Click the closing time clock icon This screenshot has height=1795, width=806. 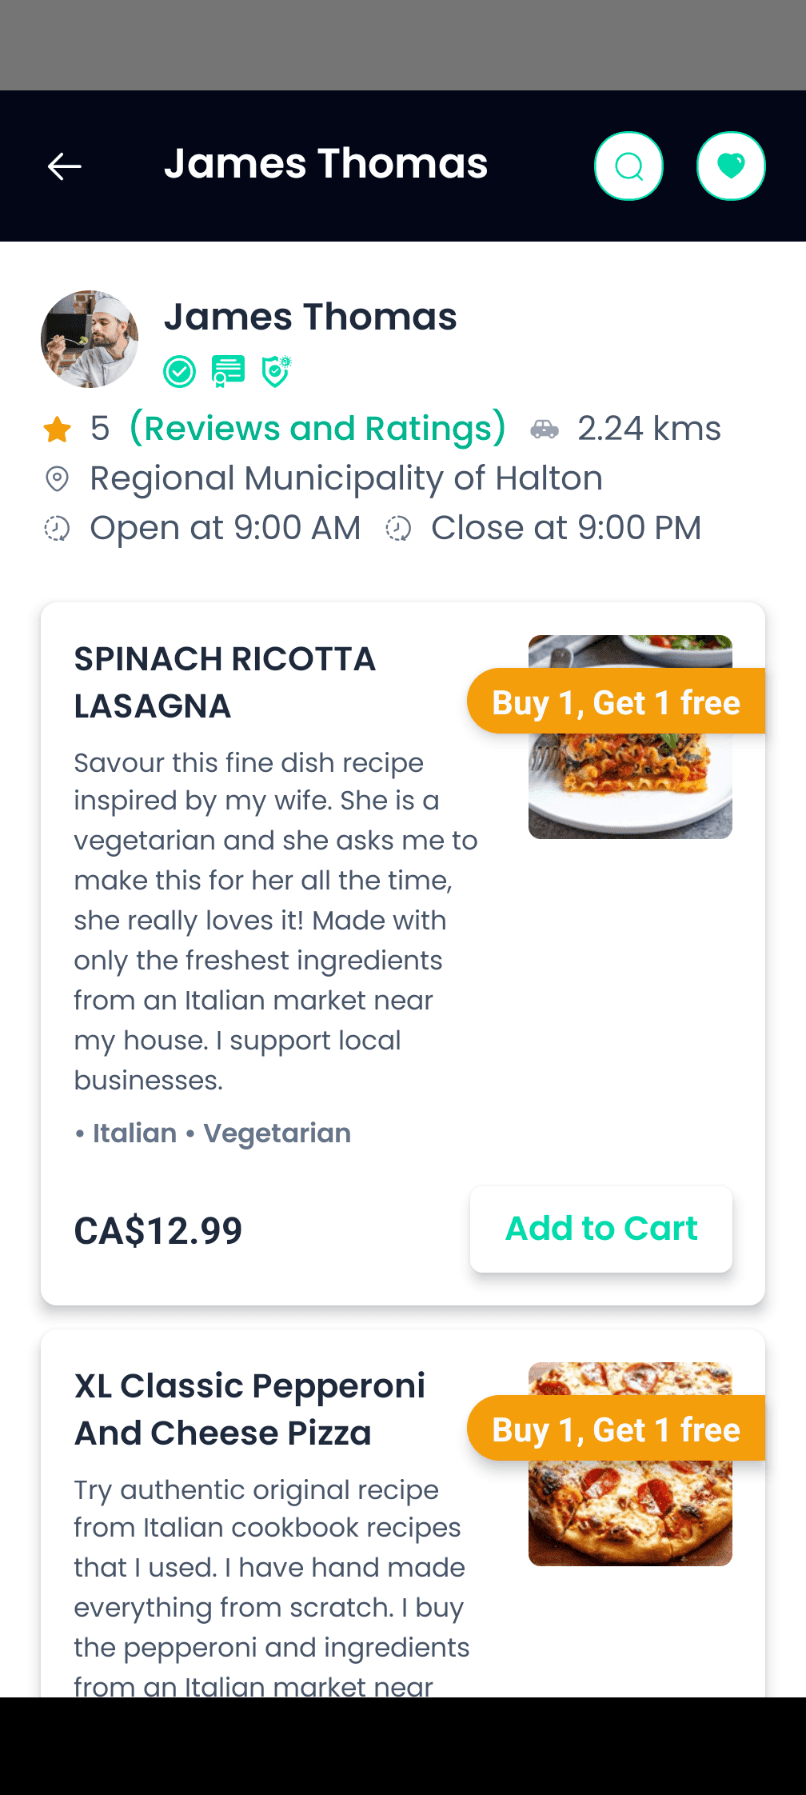[x=398, y=528]
